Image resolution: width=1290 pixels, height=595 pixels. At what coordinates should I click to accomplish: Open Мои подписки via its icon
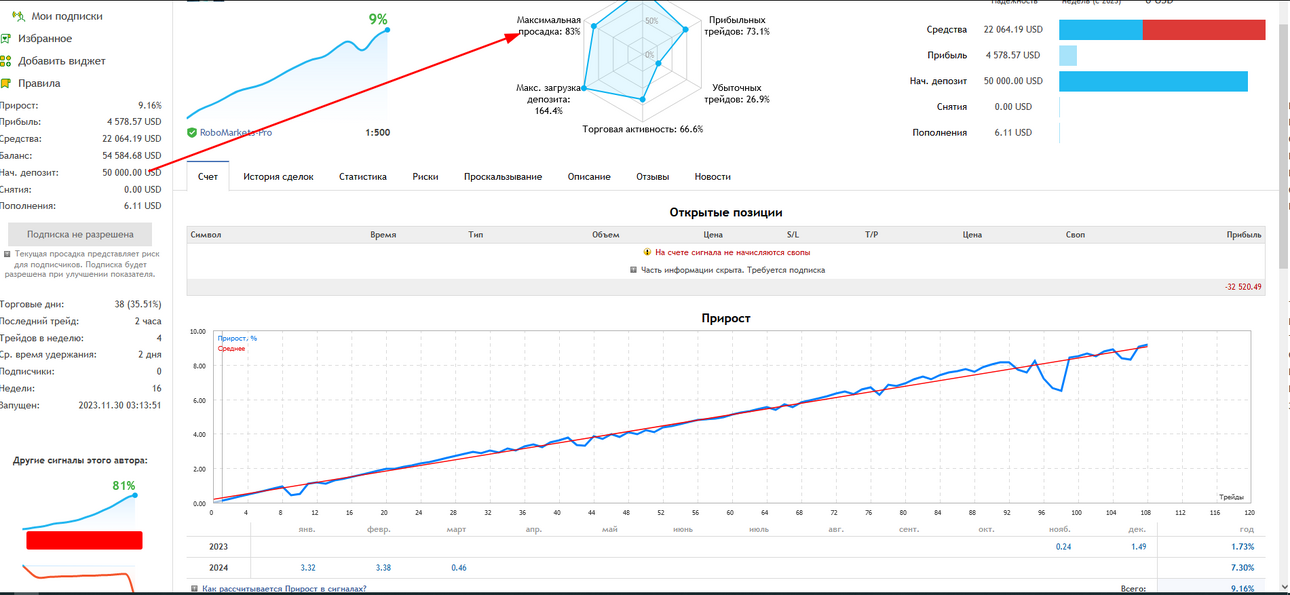(18, 16)
